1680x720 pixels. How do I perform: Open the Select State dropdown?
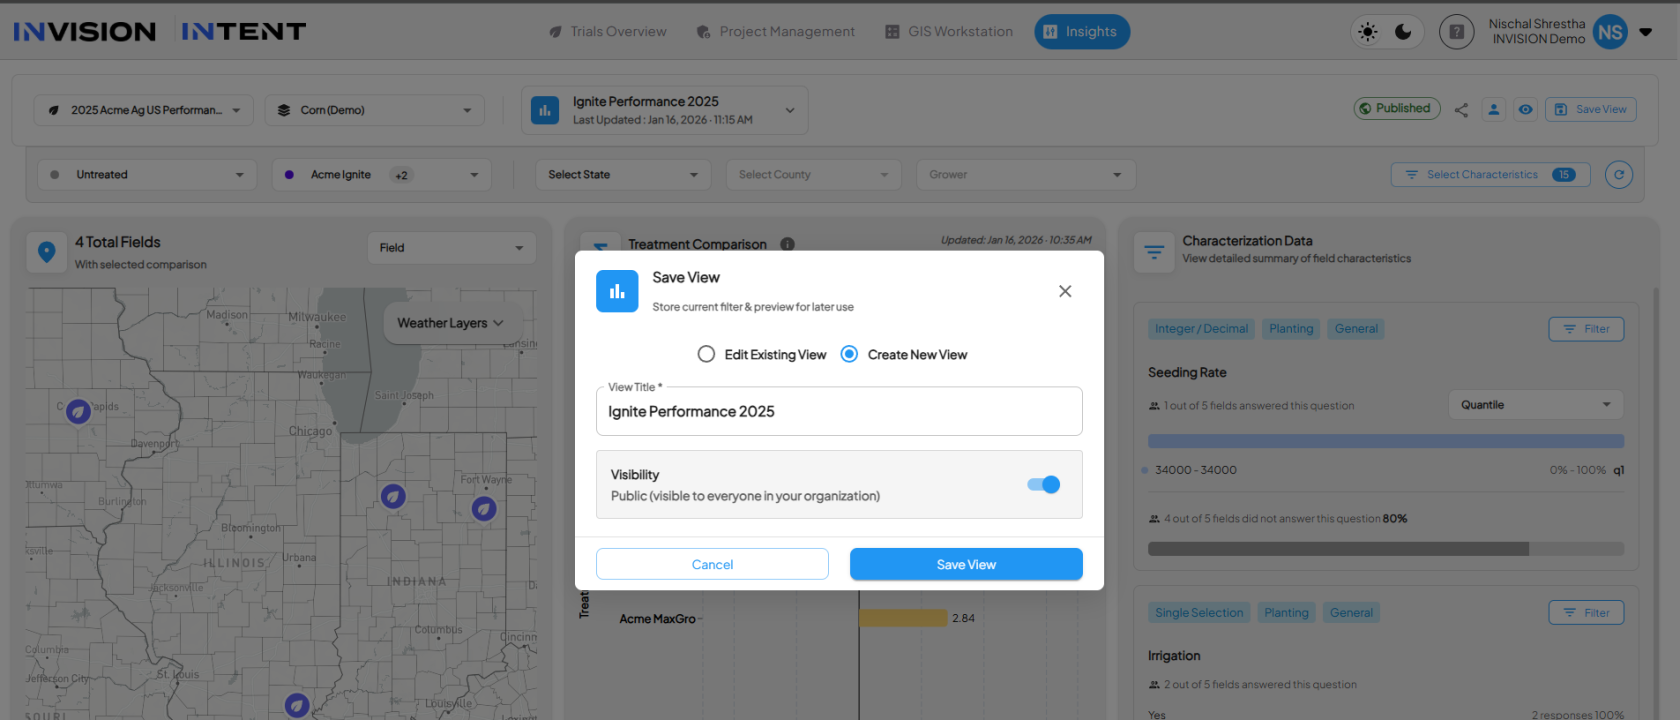point(622,175)
